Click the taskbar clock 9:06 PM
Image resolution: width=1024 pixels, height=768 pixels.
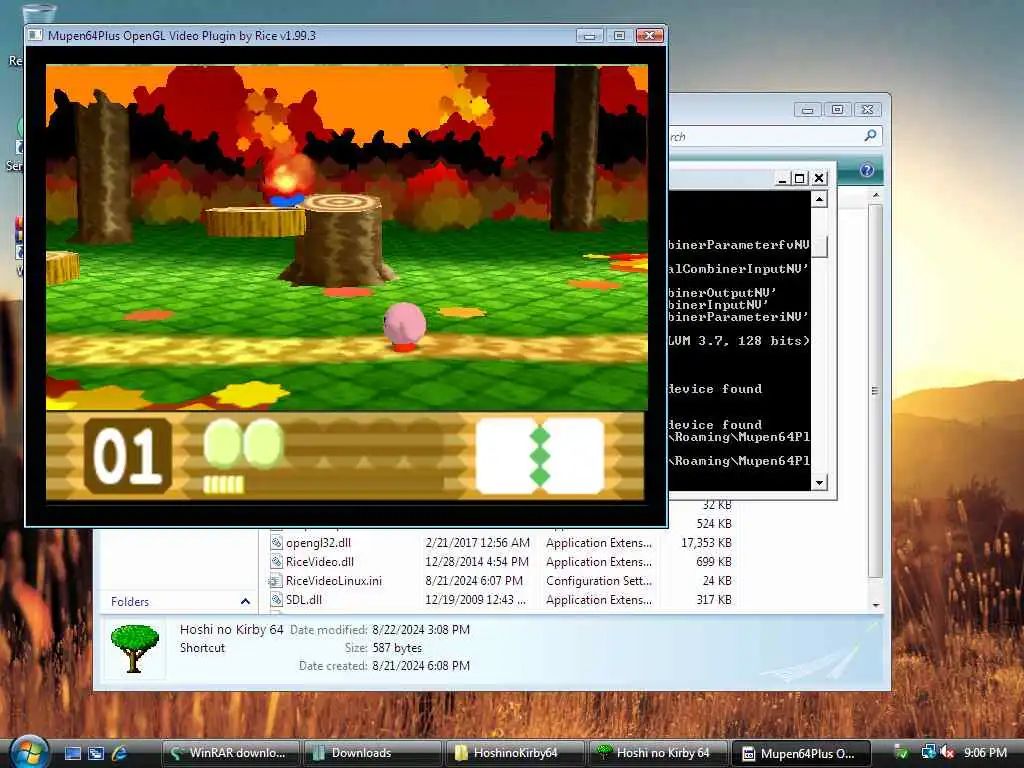coord(985,753)
